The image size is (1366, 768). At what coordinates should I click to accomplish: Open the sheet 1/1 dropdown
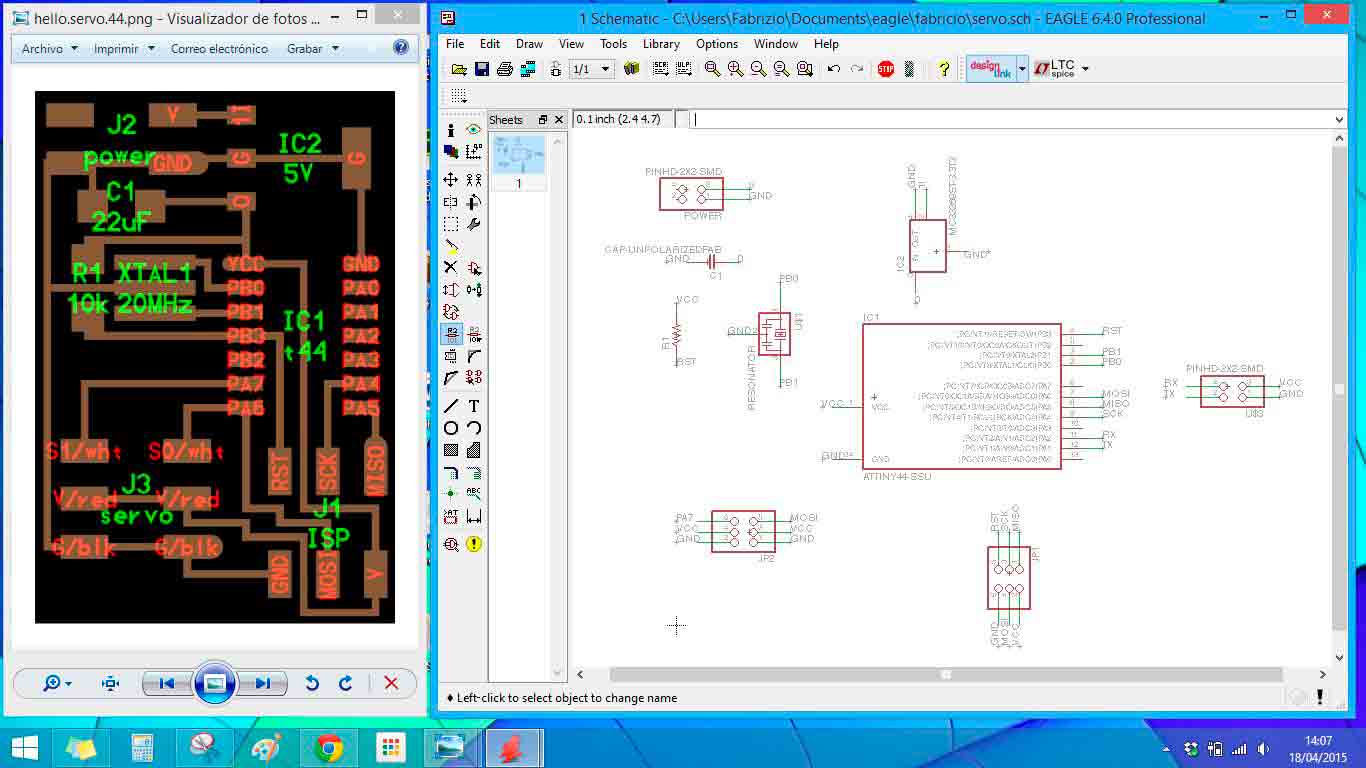pyautogui.click(x=593, y=69)
